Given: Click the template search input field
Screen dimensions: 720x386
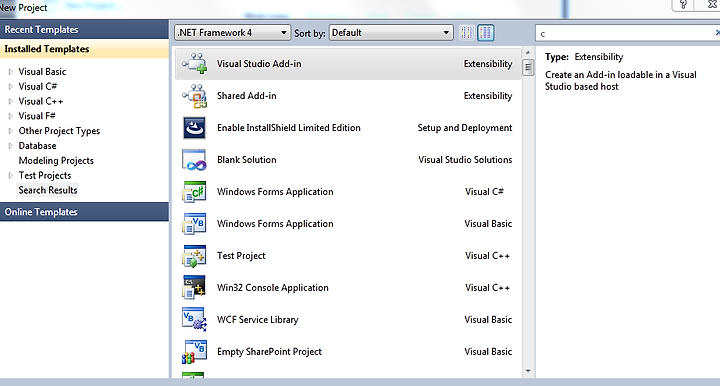Looking at the screenshot, I should (x=625, y=33).
